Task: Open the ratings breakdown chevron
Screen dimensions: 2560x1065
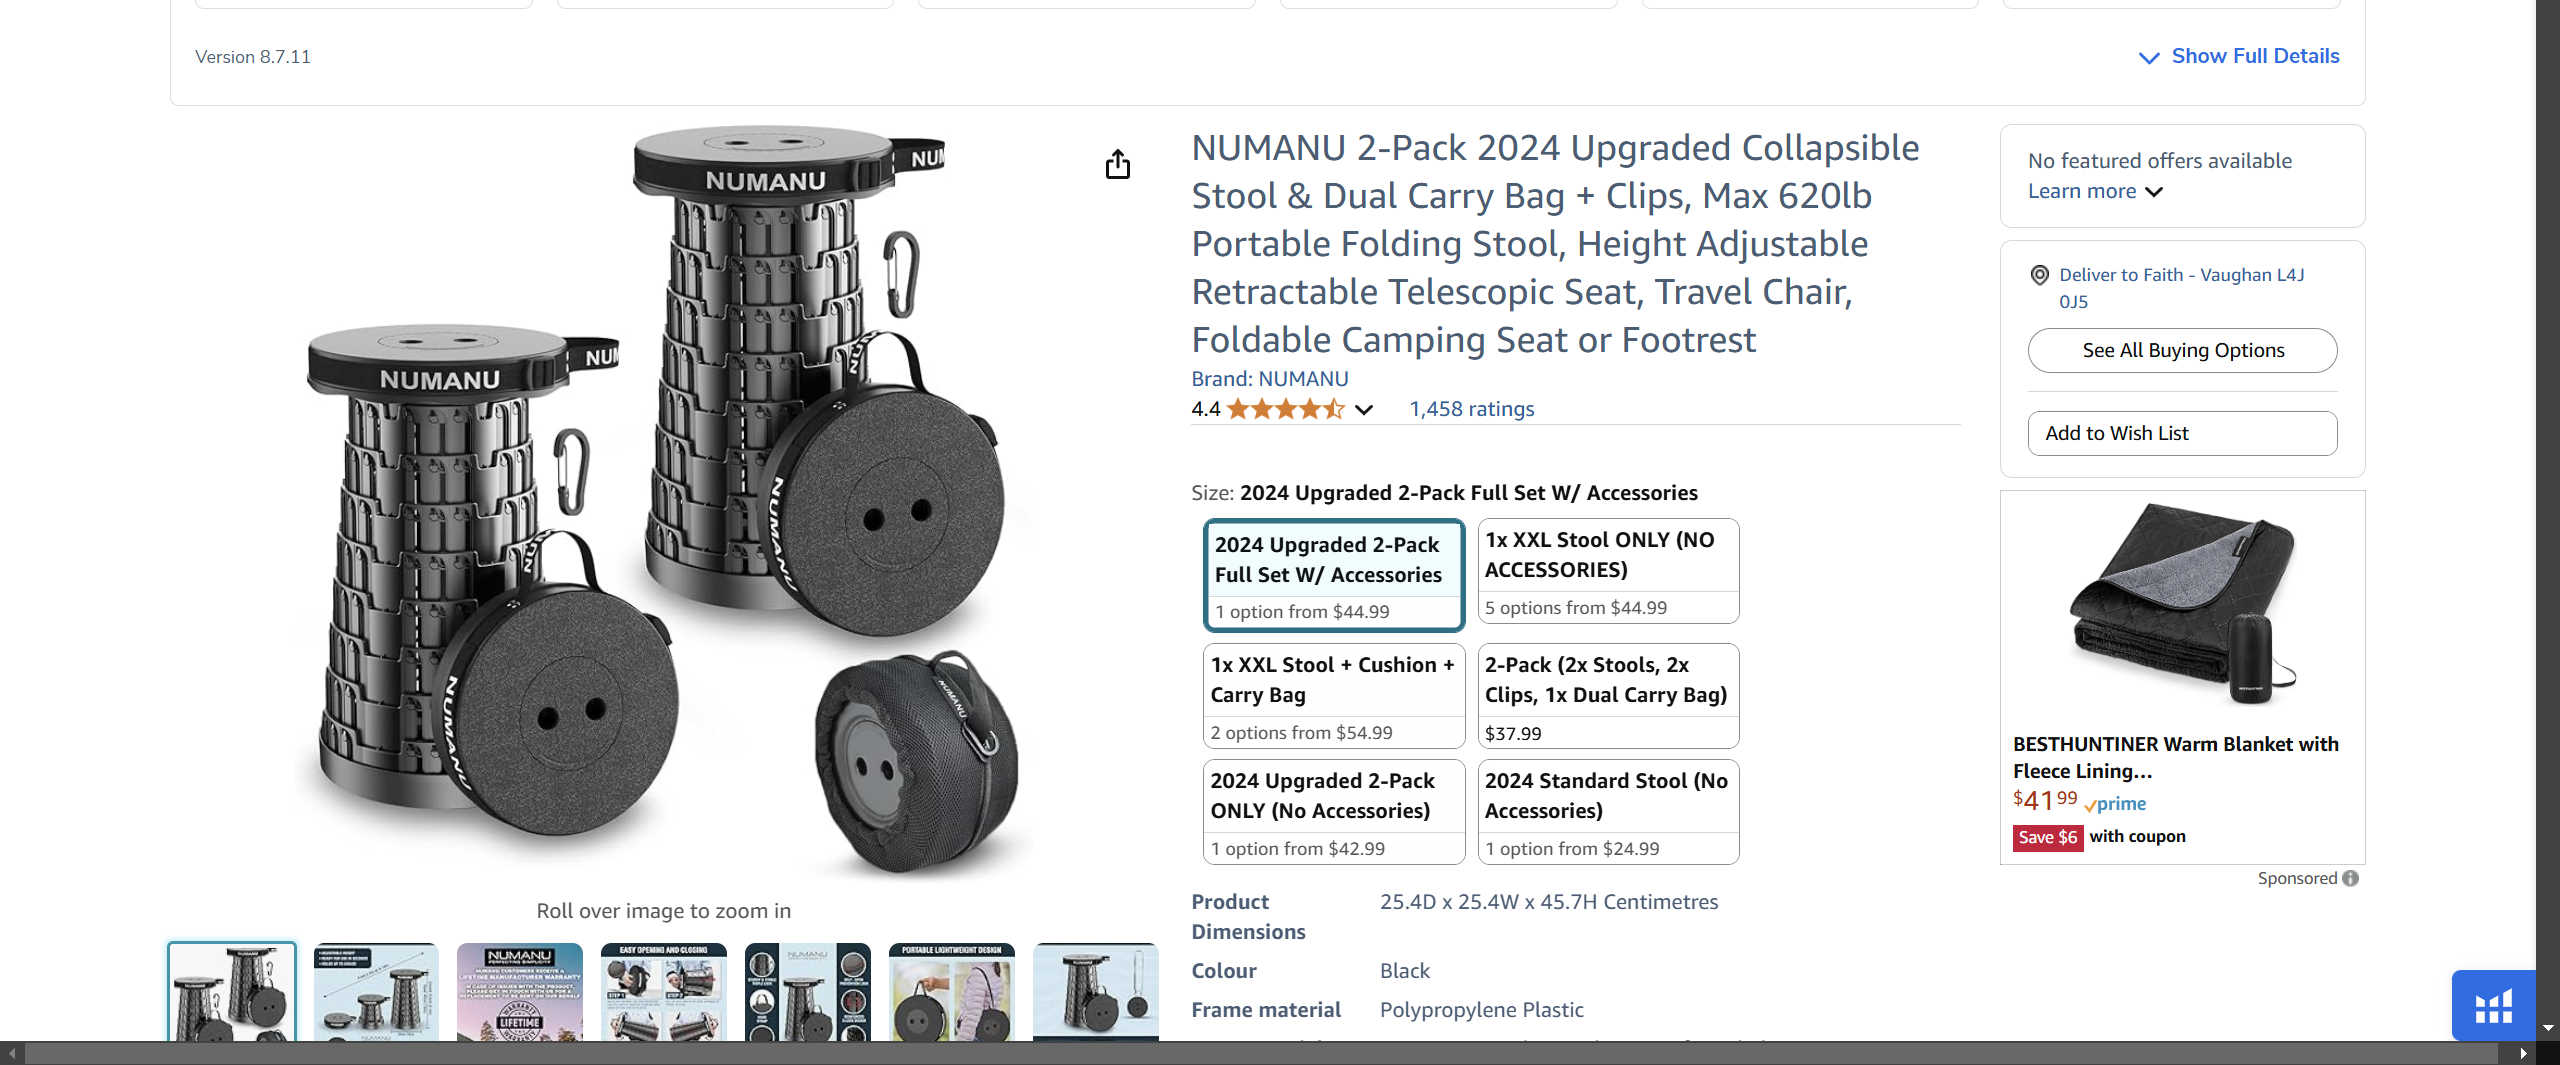Action: pos(1364,409)
